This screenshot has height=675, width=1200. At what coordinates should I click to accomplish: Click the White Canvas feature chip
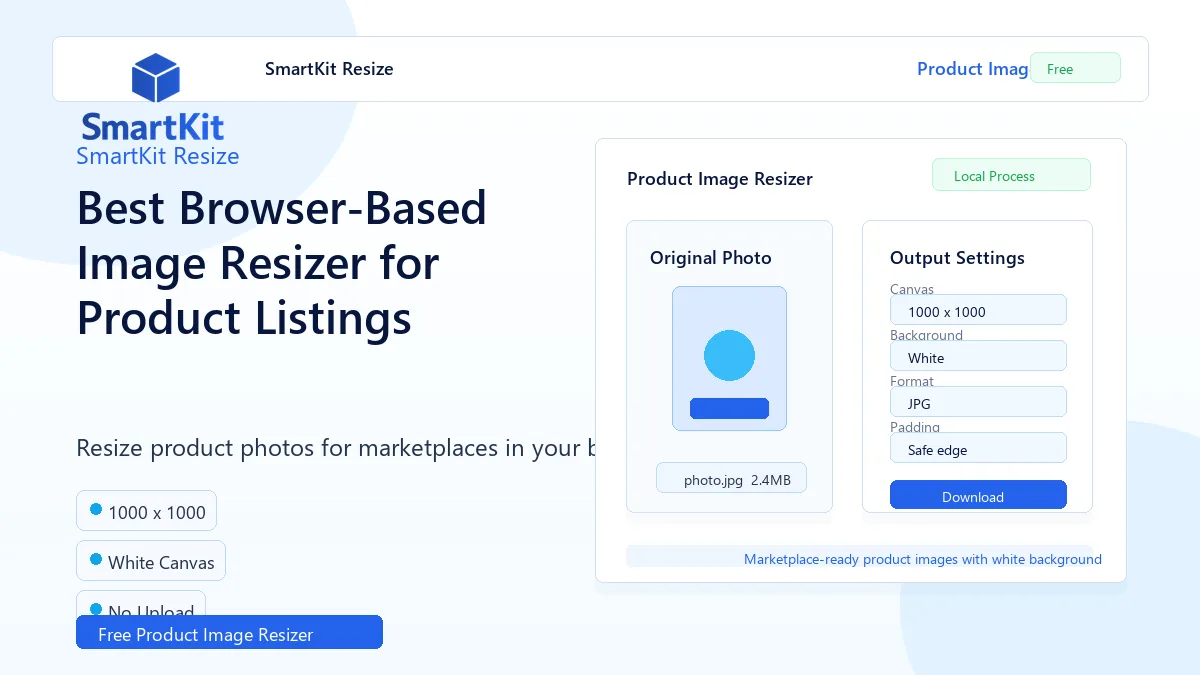click(151, 561)
